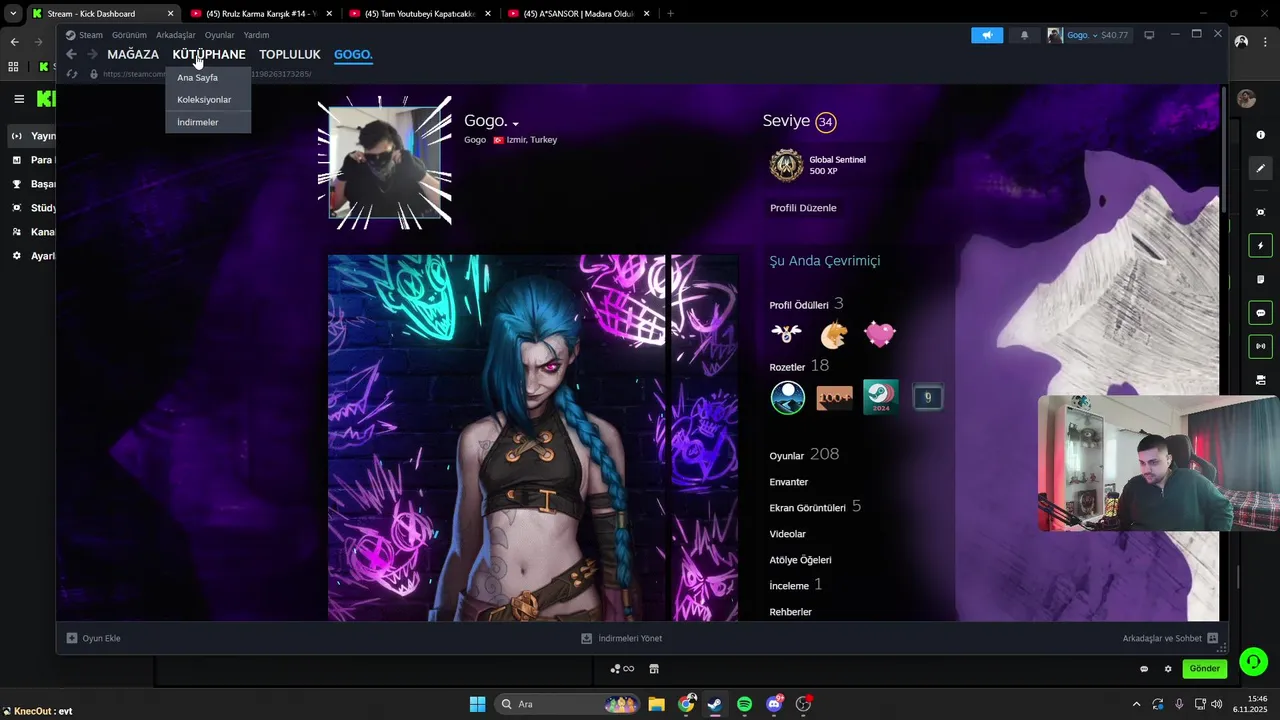
Task: Go back with Steam's back arrow
Action: (x=71, y=54)
